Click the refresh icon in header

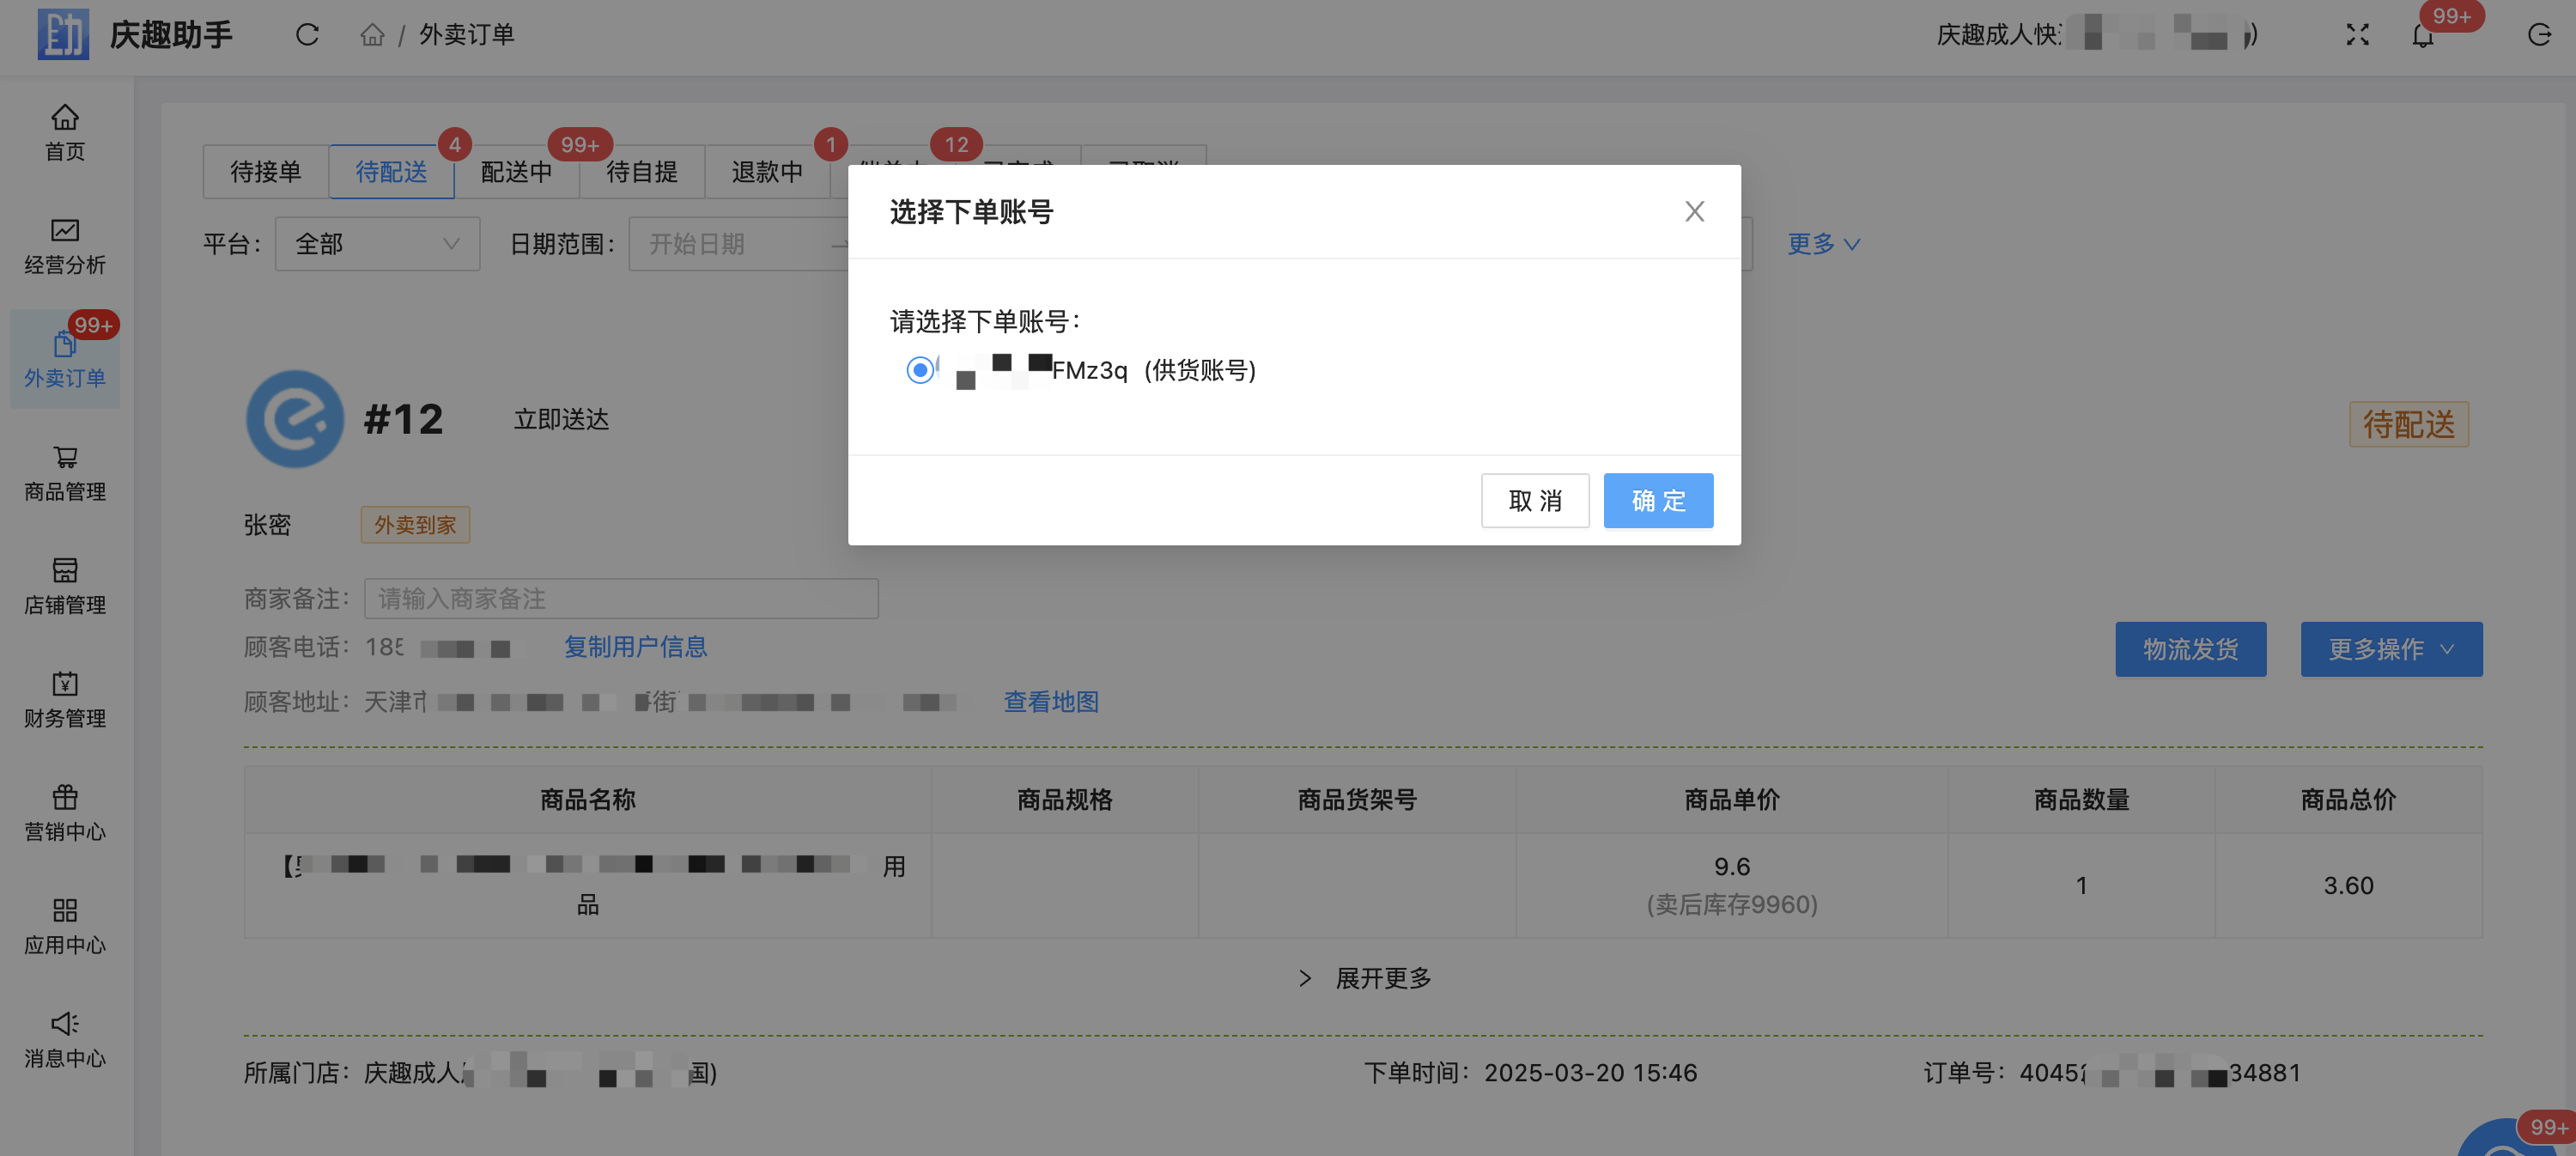tap(307, 36)
